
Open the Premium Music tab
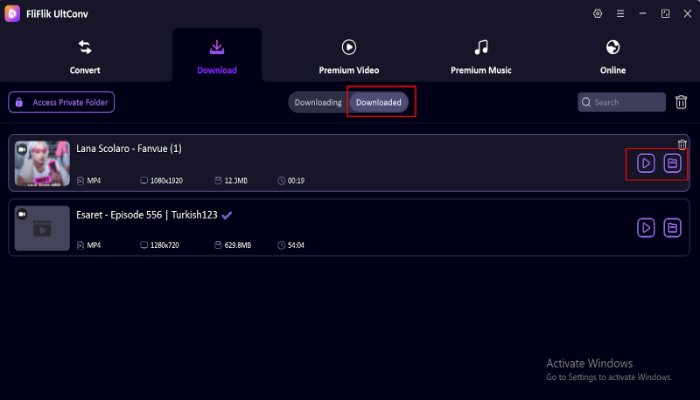(481, 57)
